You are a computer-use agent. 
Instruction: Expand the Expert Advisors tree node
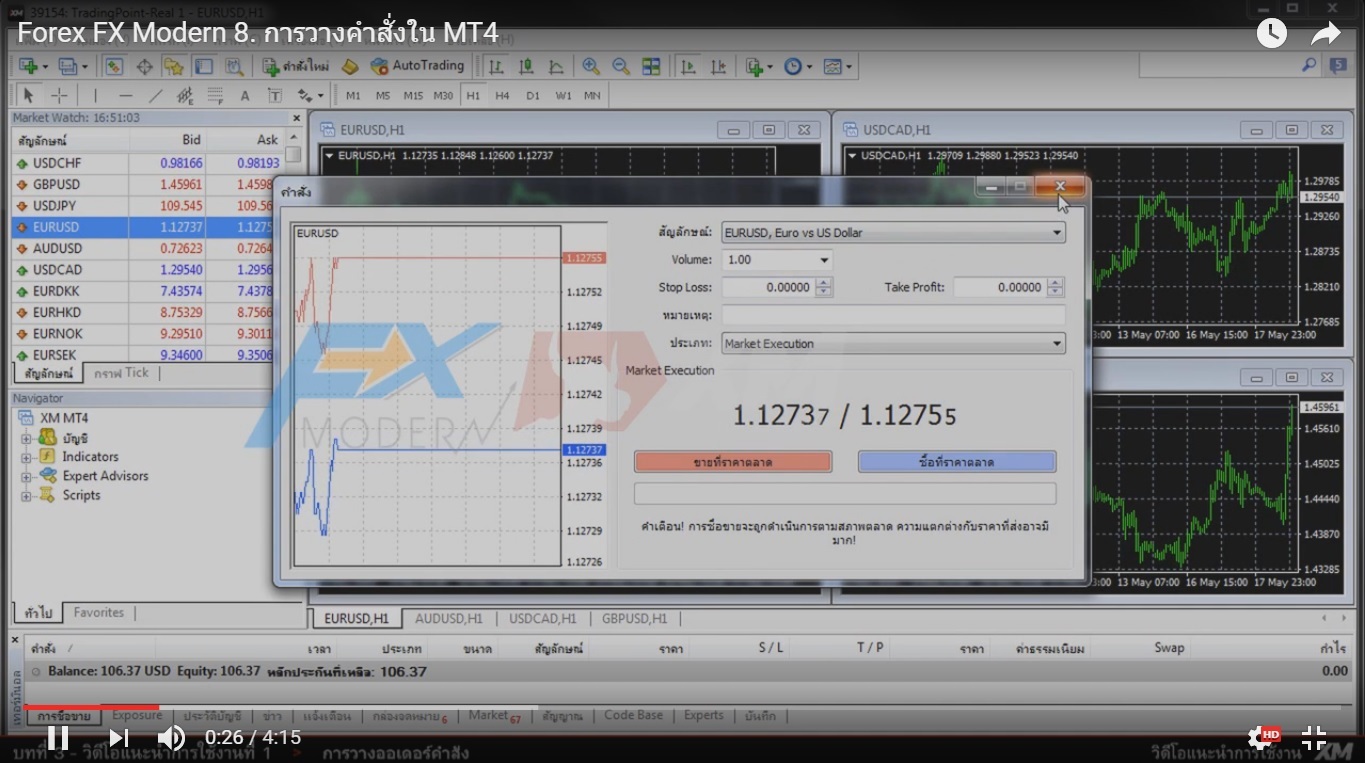(x=27, y=476)
